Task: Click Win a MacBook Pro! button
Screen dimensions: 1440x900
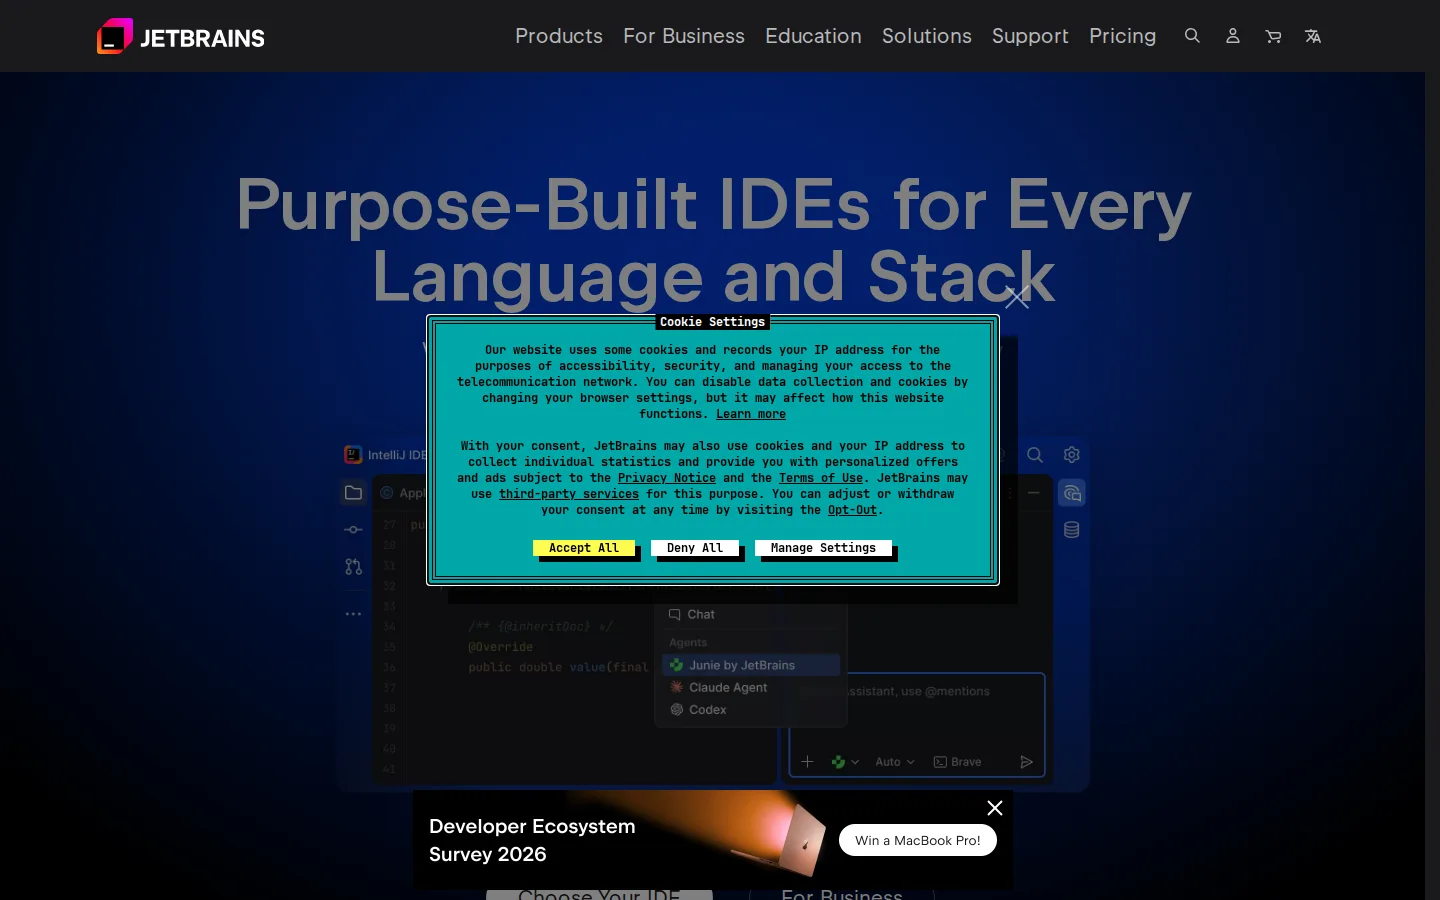Action: (x=918, y=840)
